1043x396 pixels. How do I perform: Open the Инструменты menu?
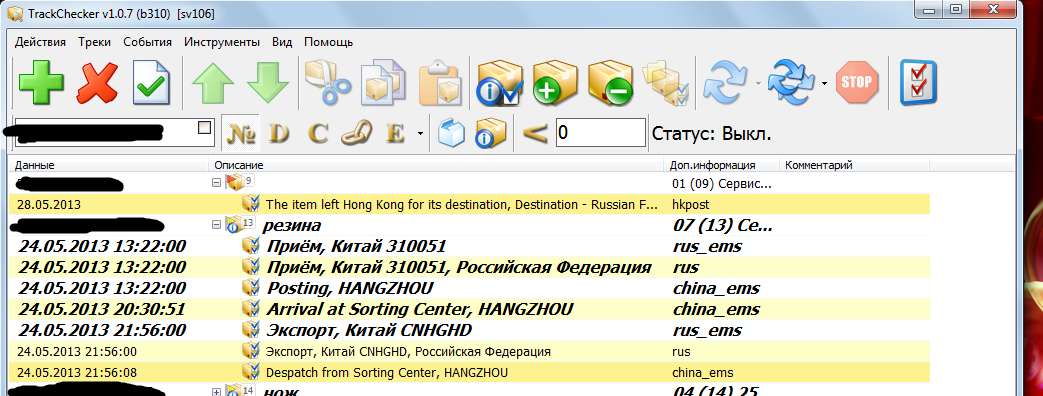(222, 42)
